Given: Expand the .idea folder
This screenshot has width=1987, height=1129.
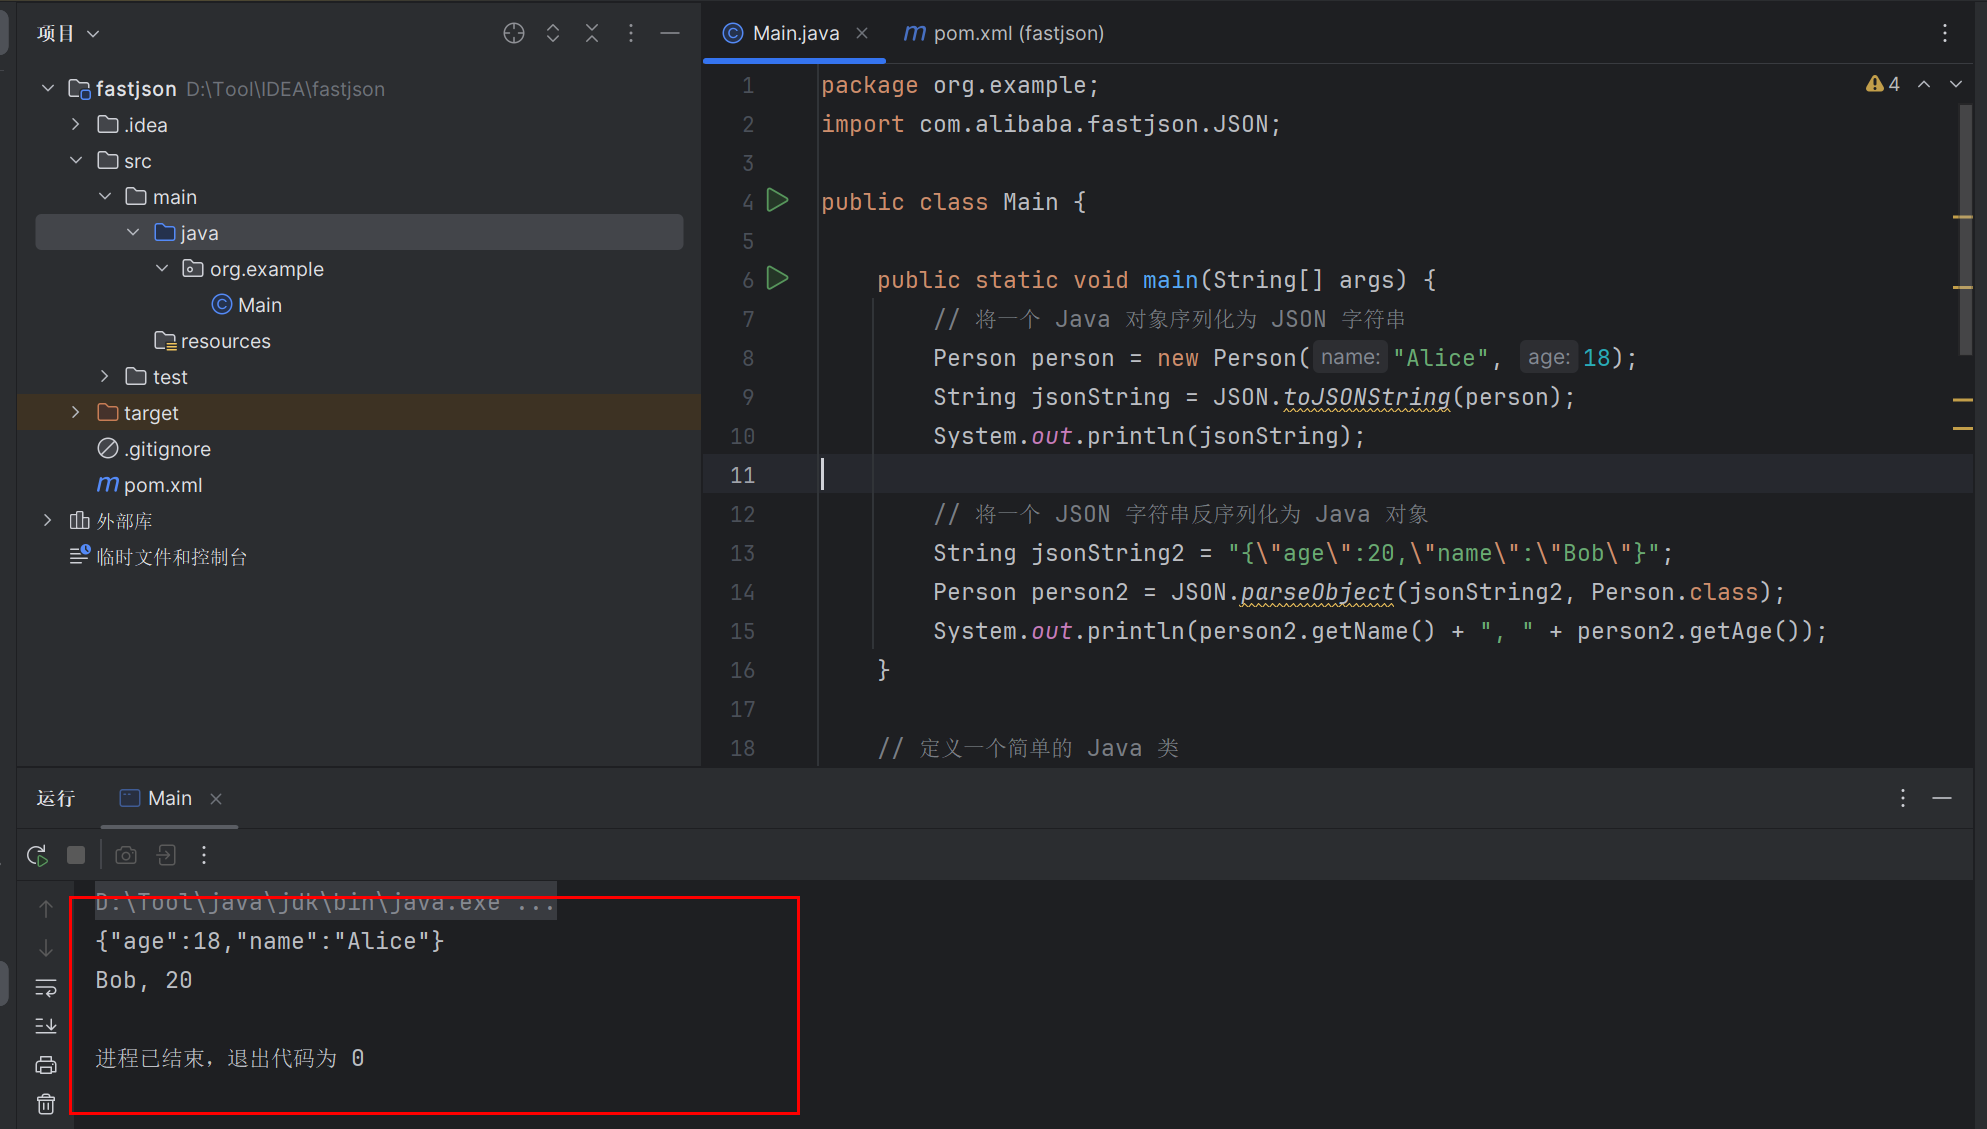Looking at the screenshot, I should (x=76, y=124).
